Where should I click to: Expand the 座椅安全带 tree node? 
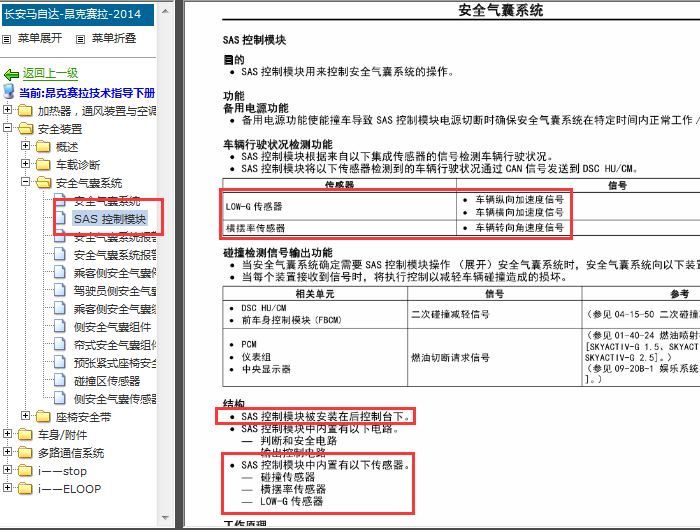pyautogui.click(x=25, y=416)
